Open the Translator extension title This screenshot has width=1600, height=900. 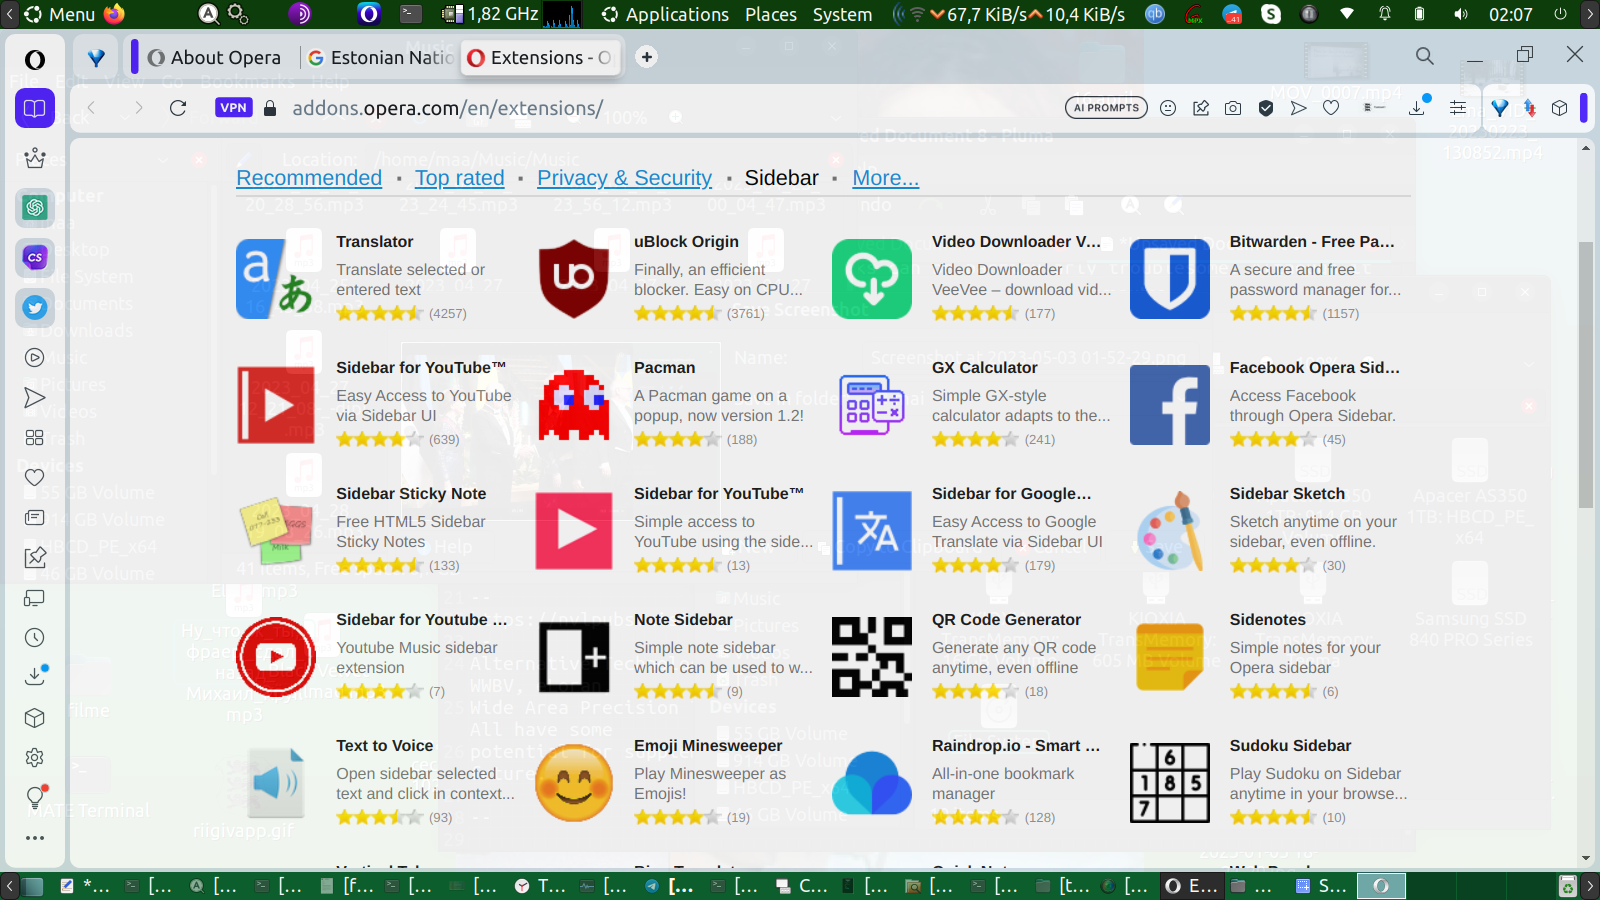(375, 242)
